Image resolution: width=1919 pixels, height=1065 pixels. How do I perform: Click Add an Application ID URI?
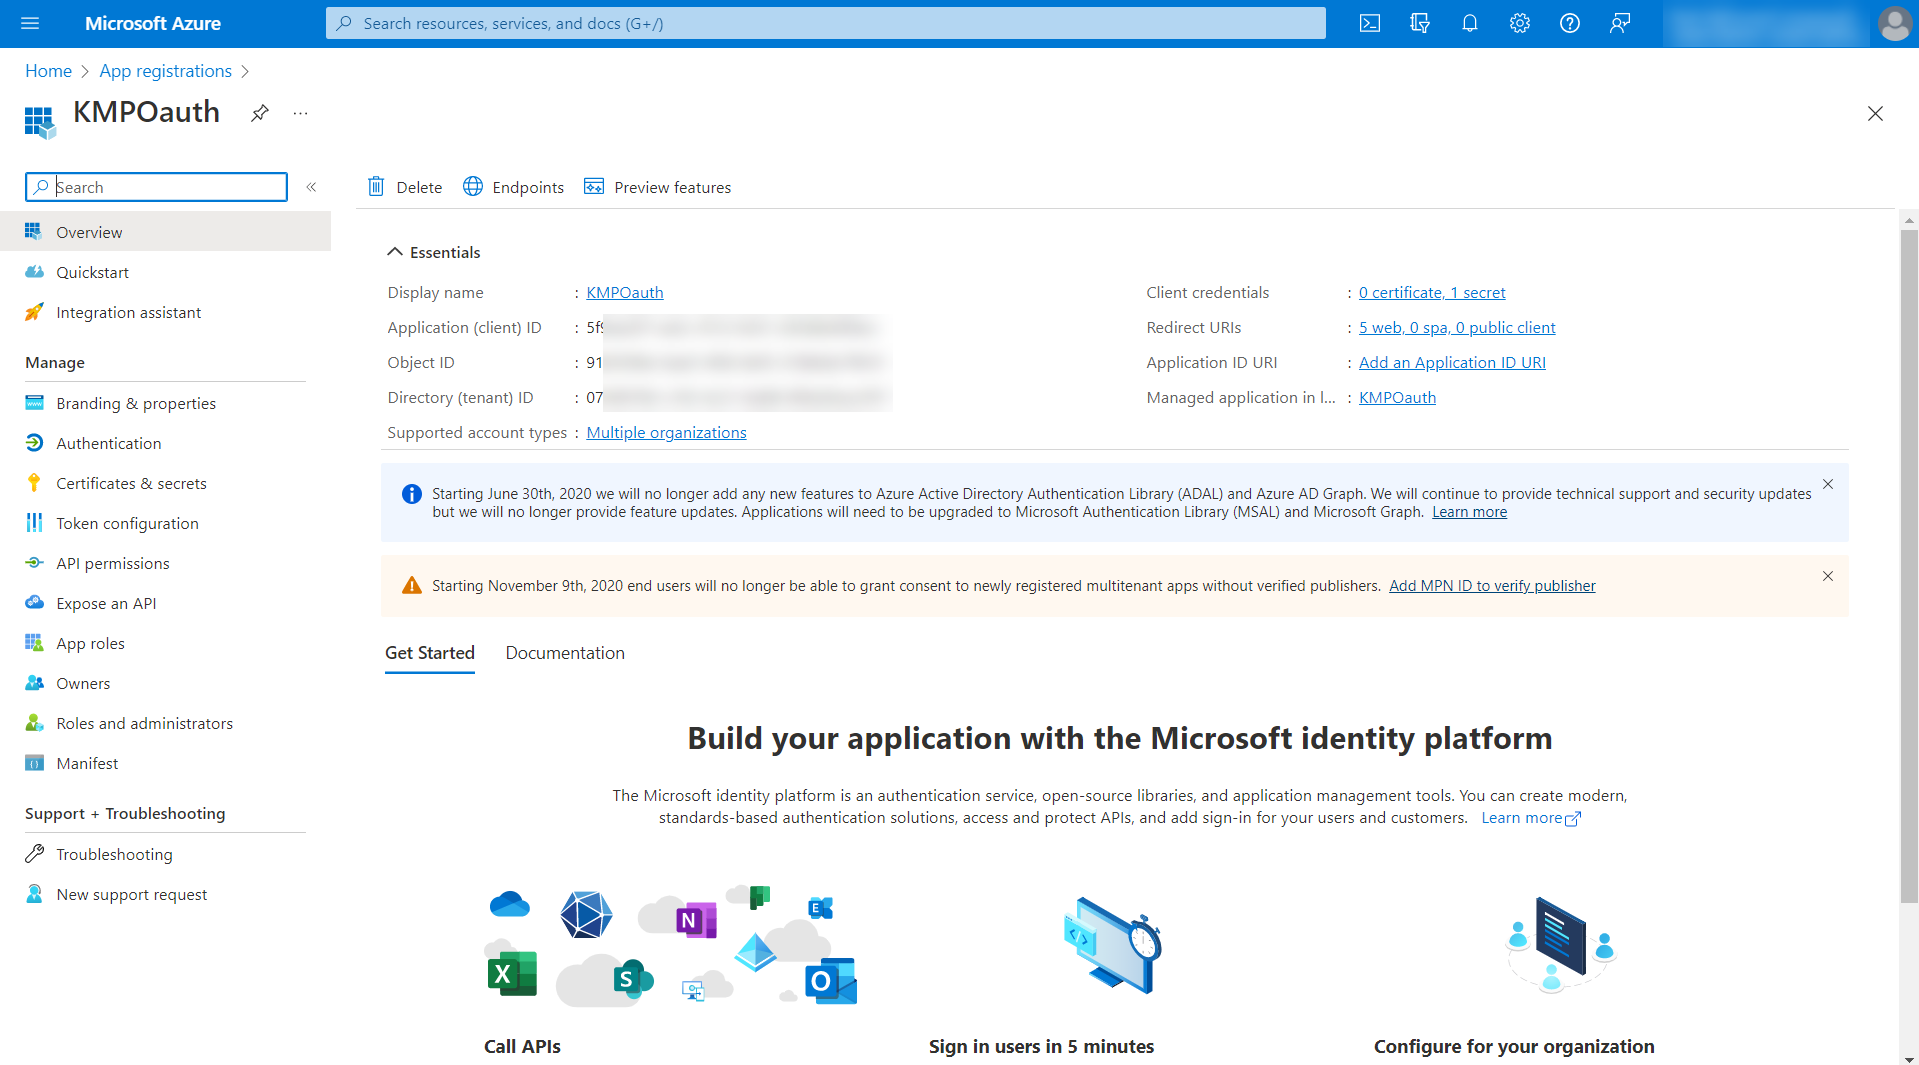tap(1451, 362)
